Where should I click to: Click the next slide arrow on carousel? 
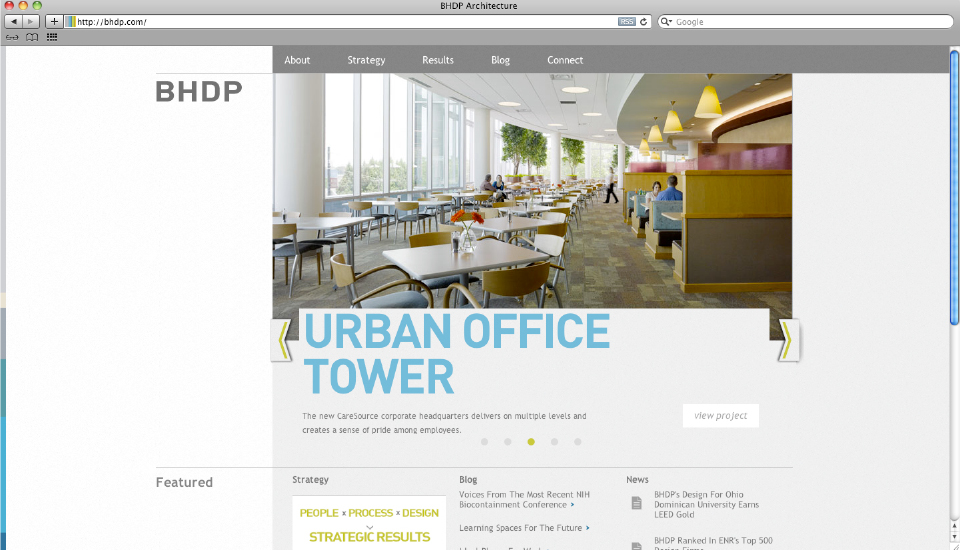[787, 340]
